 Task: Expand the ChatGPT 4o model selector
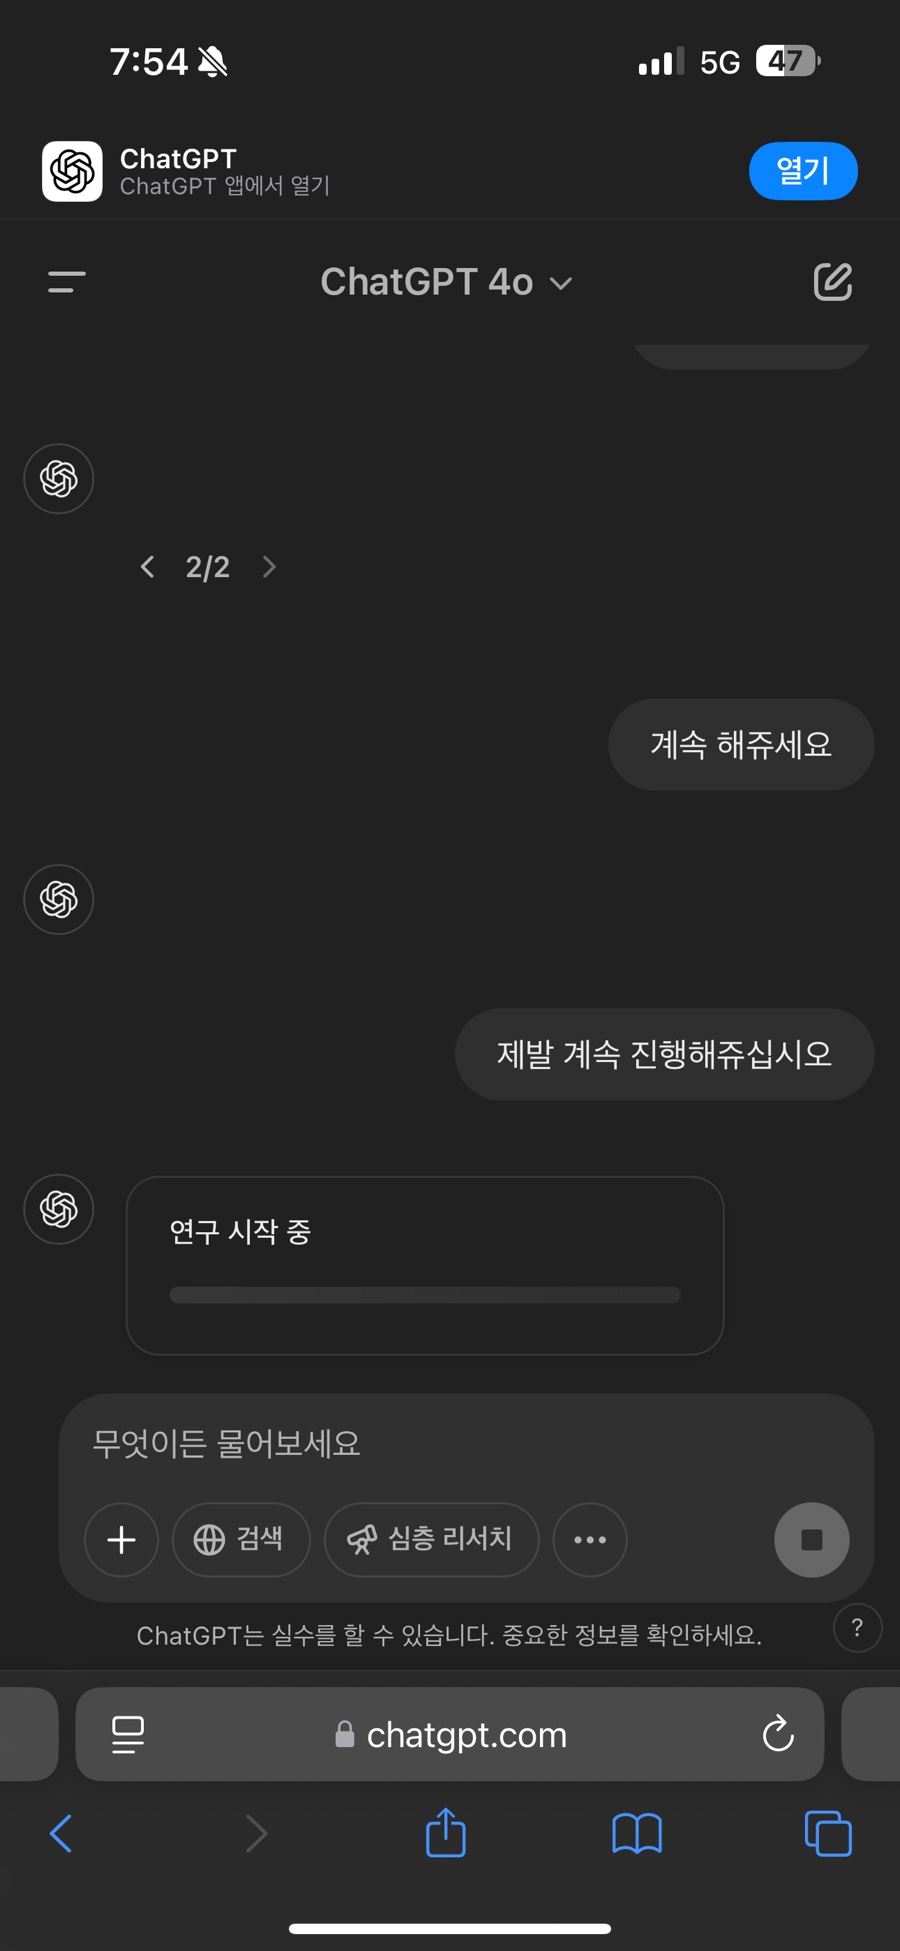[446, 282]
